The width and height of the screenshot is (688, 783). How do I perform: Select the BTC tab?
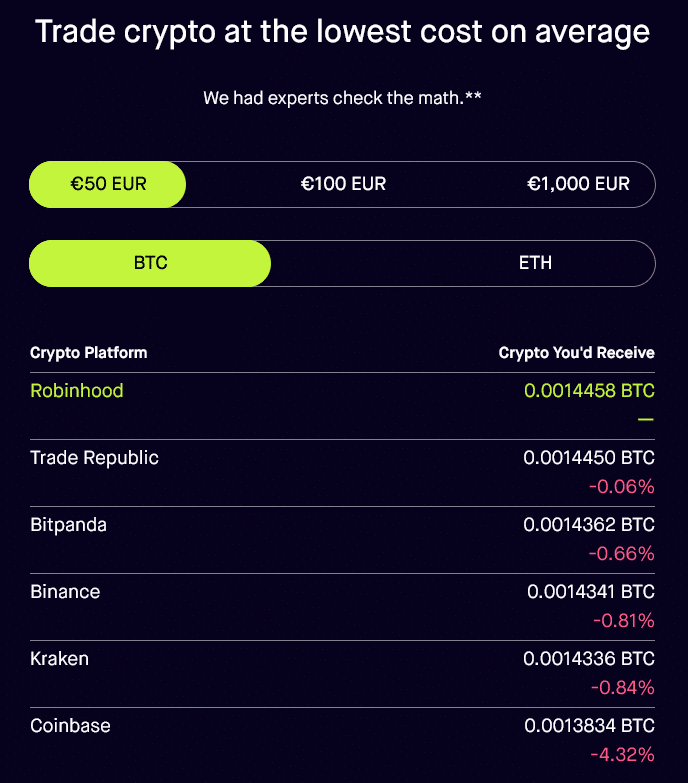[x=150, y=263]
